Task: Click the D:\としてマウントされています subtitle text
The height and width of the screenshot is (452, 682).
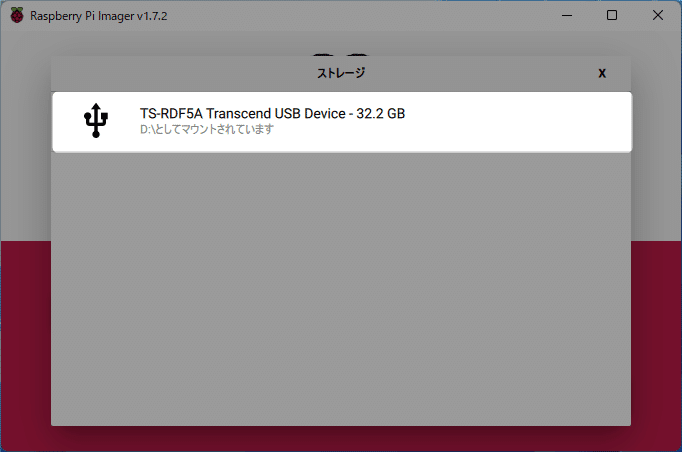Action: pyautogui.click(x=207, y=129)
